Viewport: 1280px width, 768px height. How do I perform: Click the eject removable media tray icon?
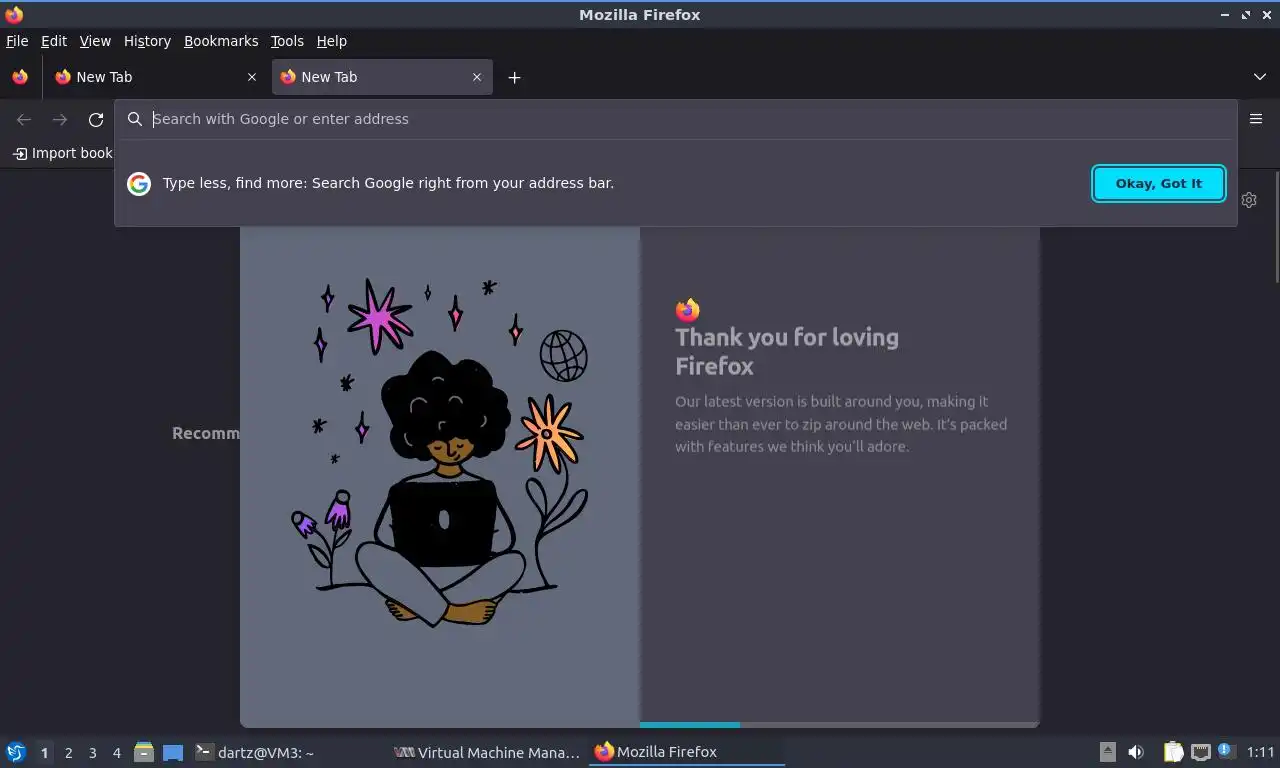point(1108,752)
